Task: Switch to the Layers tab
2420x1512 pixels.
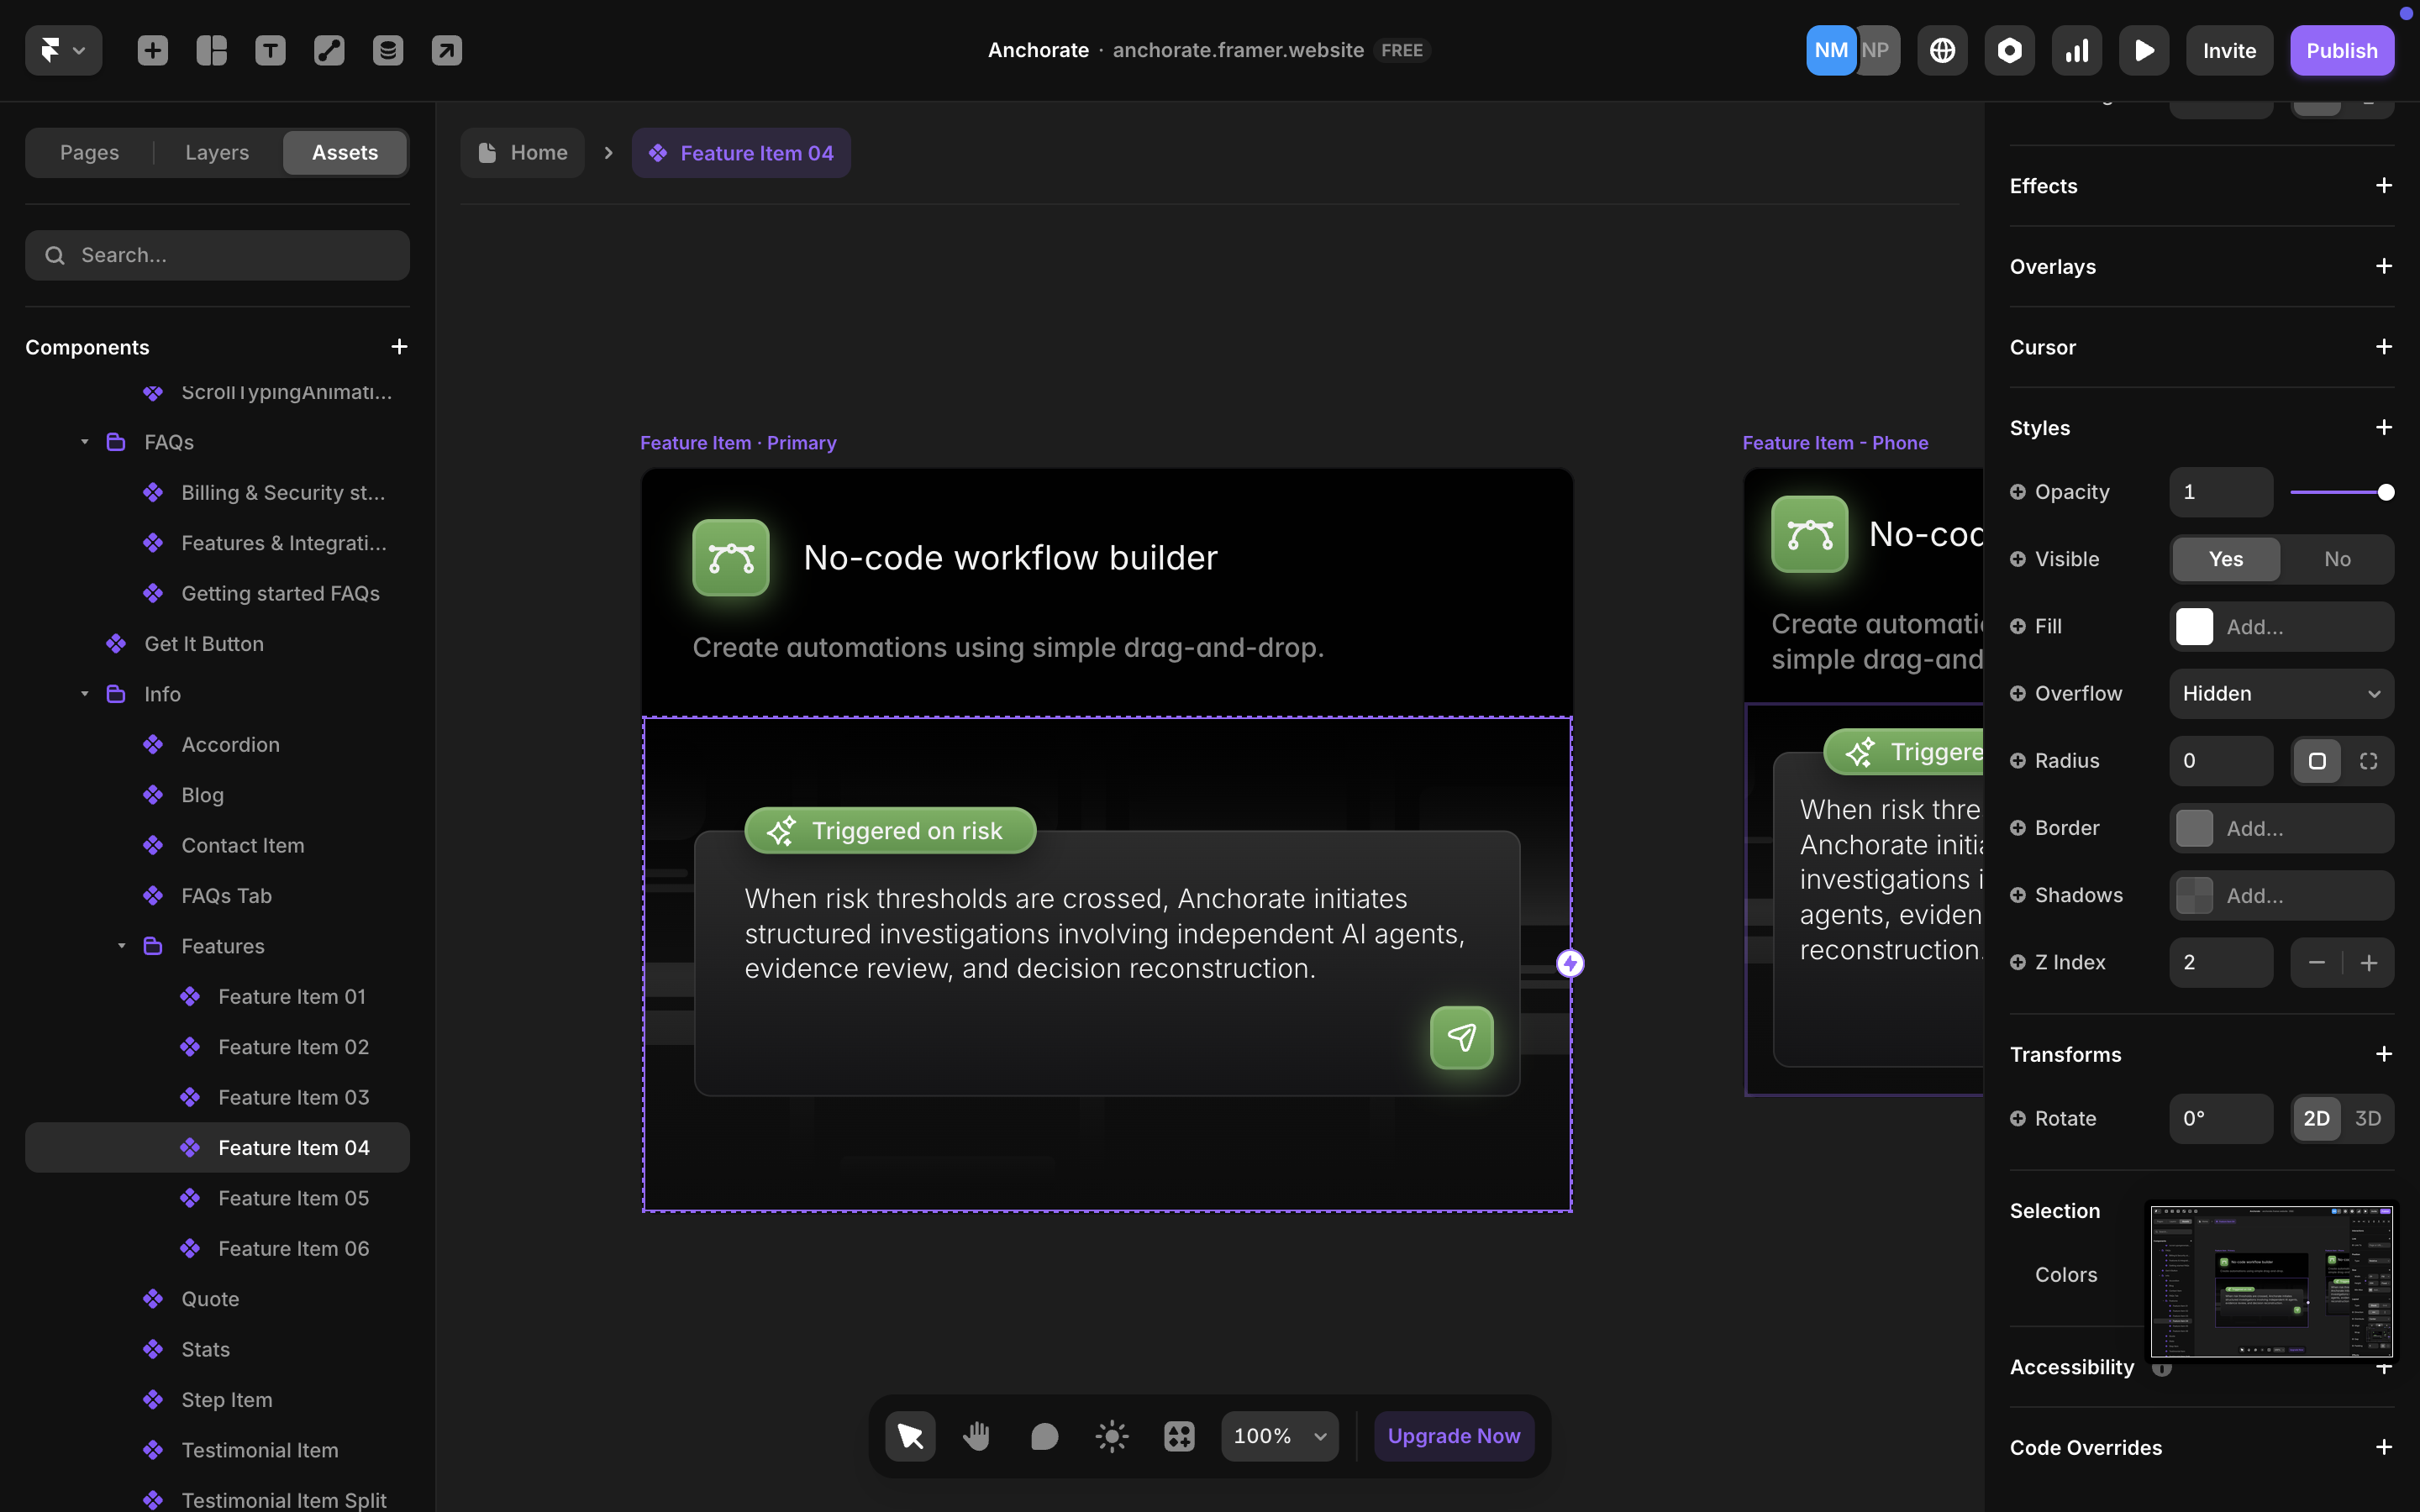Action: 216,152
